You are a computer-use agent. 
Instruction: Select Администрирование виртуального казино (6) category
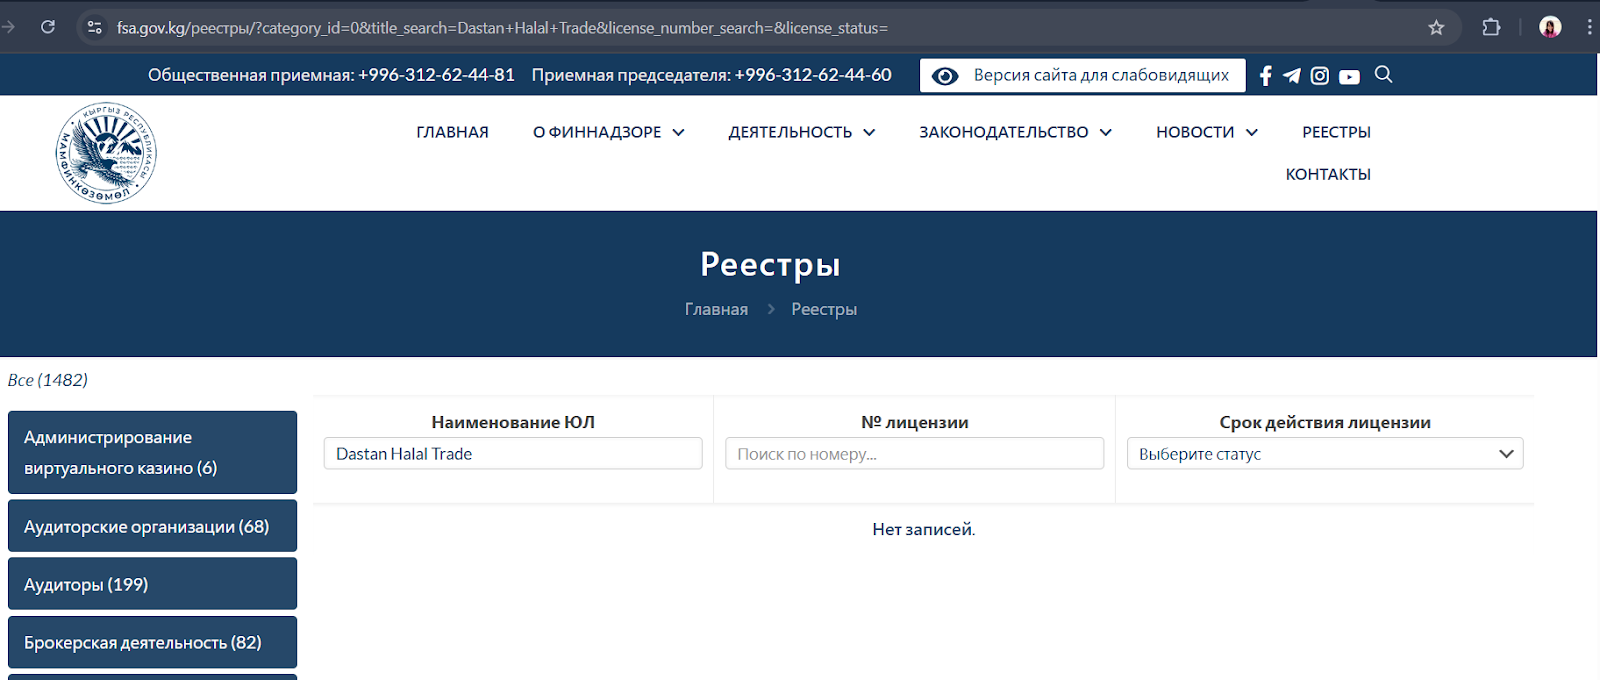click(152, 452)
